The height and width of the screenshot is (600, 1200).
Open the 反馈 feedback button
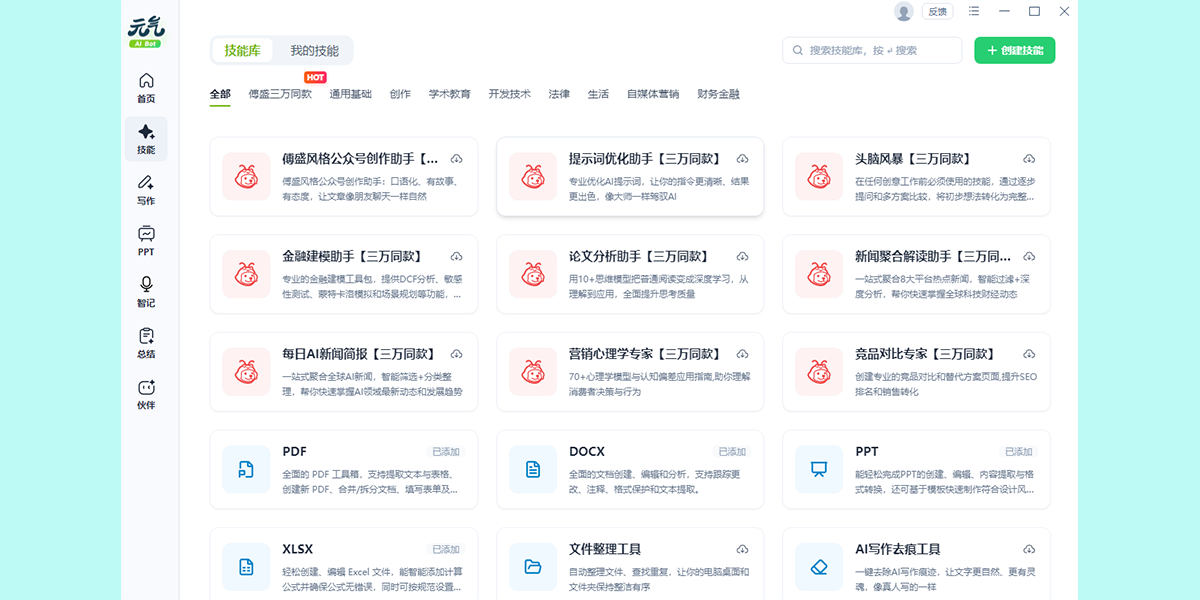coord(936,11)
